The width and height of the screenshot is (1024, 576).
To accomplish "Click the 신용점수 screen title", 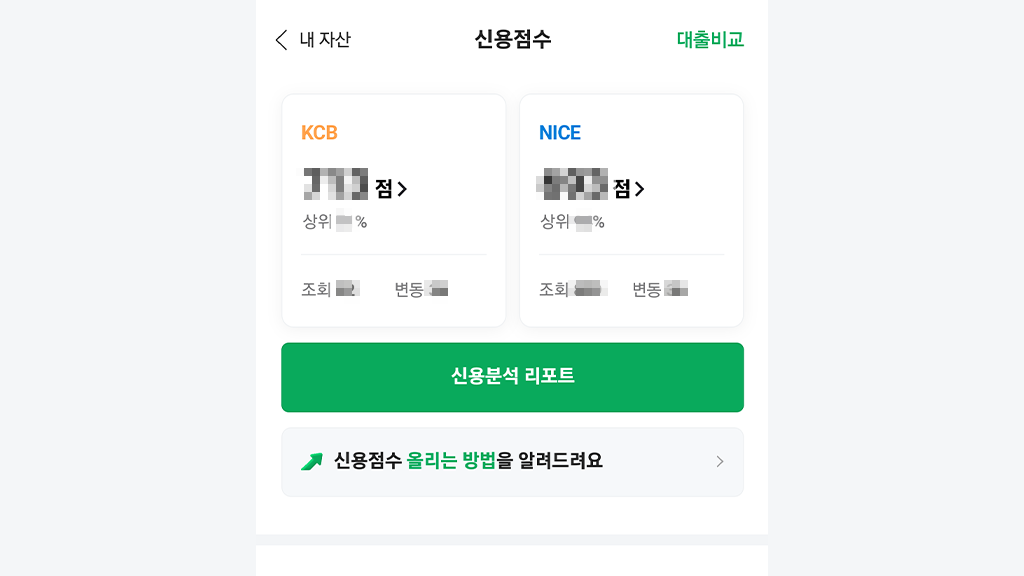I will click(512, 39).
